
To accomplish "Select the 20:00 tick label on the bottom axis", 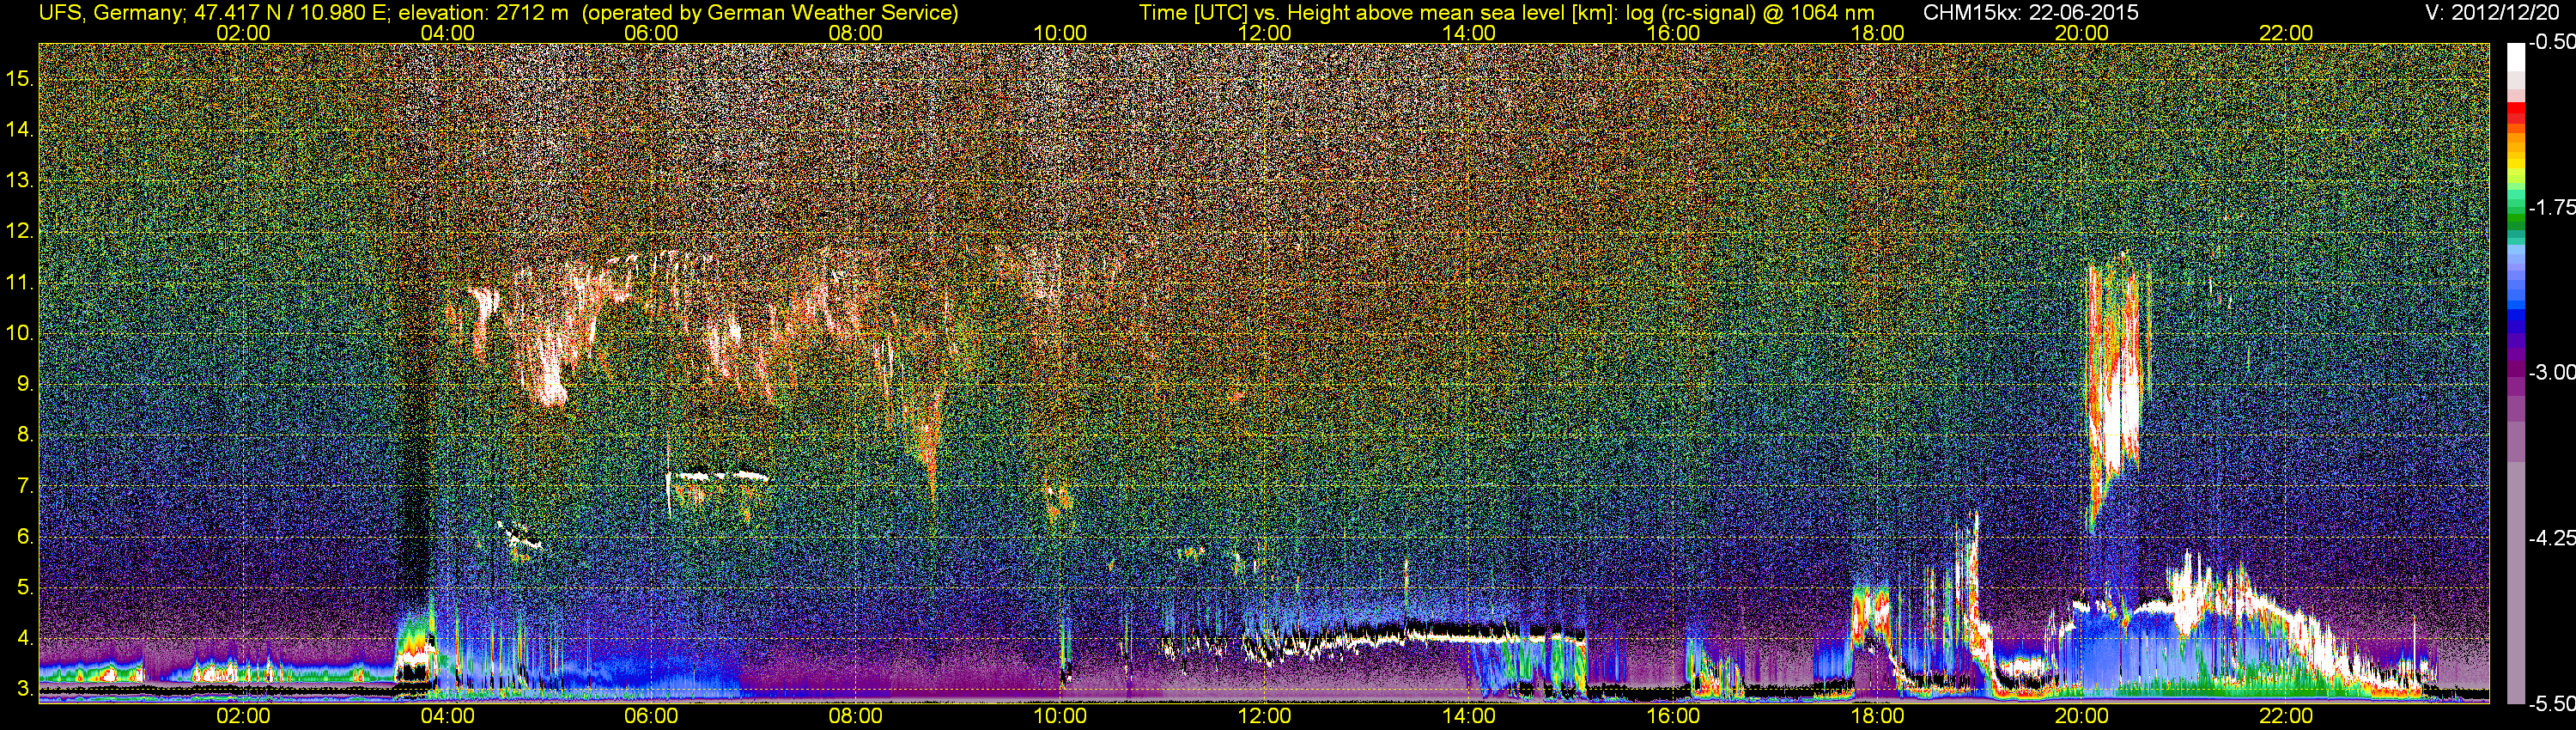I will pos(2082,716).
